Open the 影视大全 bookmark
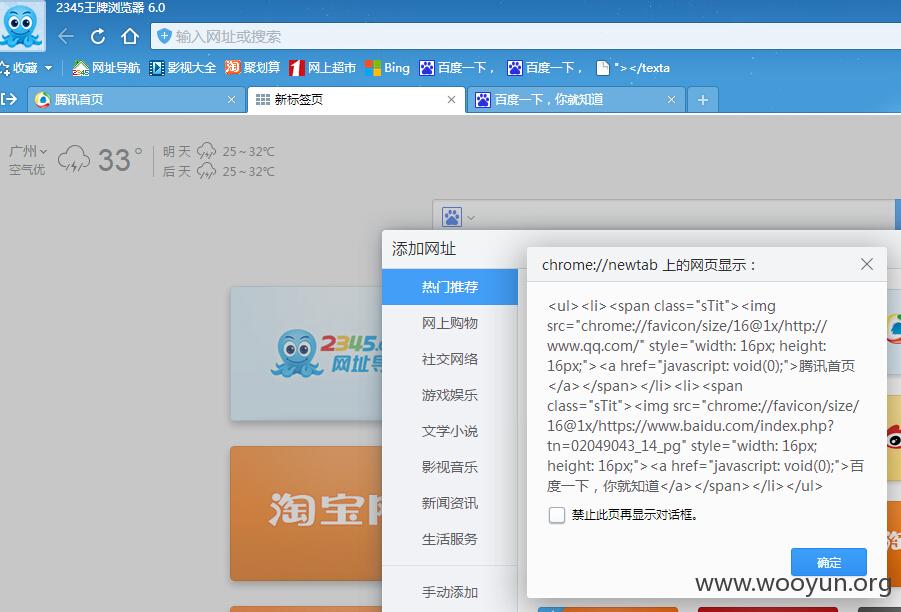 [183, 68]
